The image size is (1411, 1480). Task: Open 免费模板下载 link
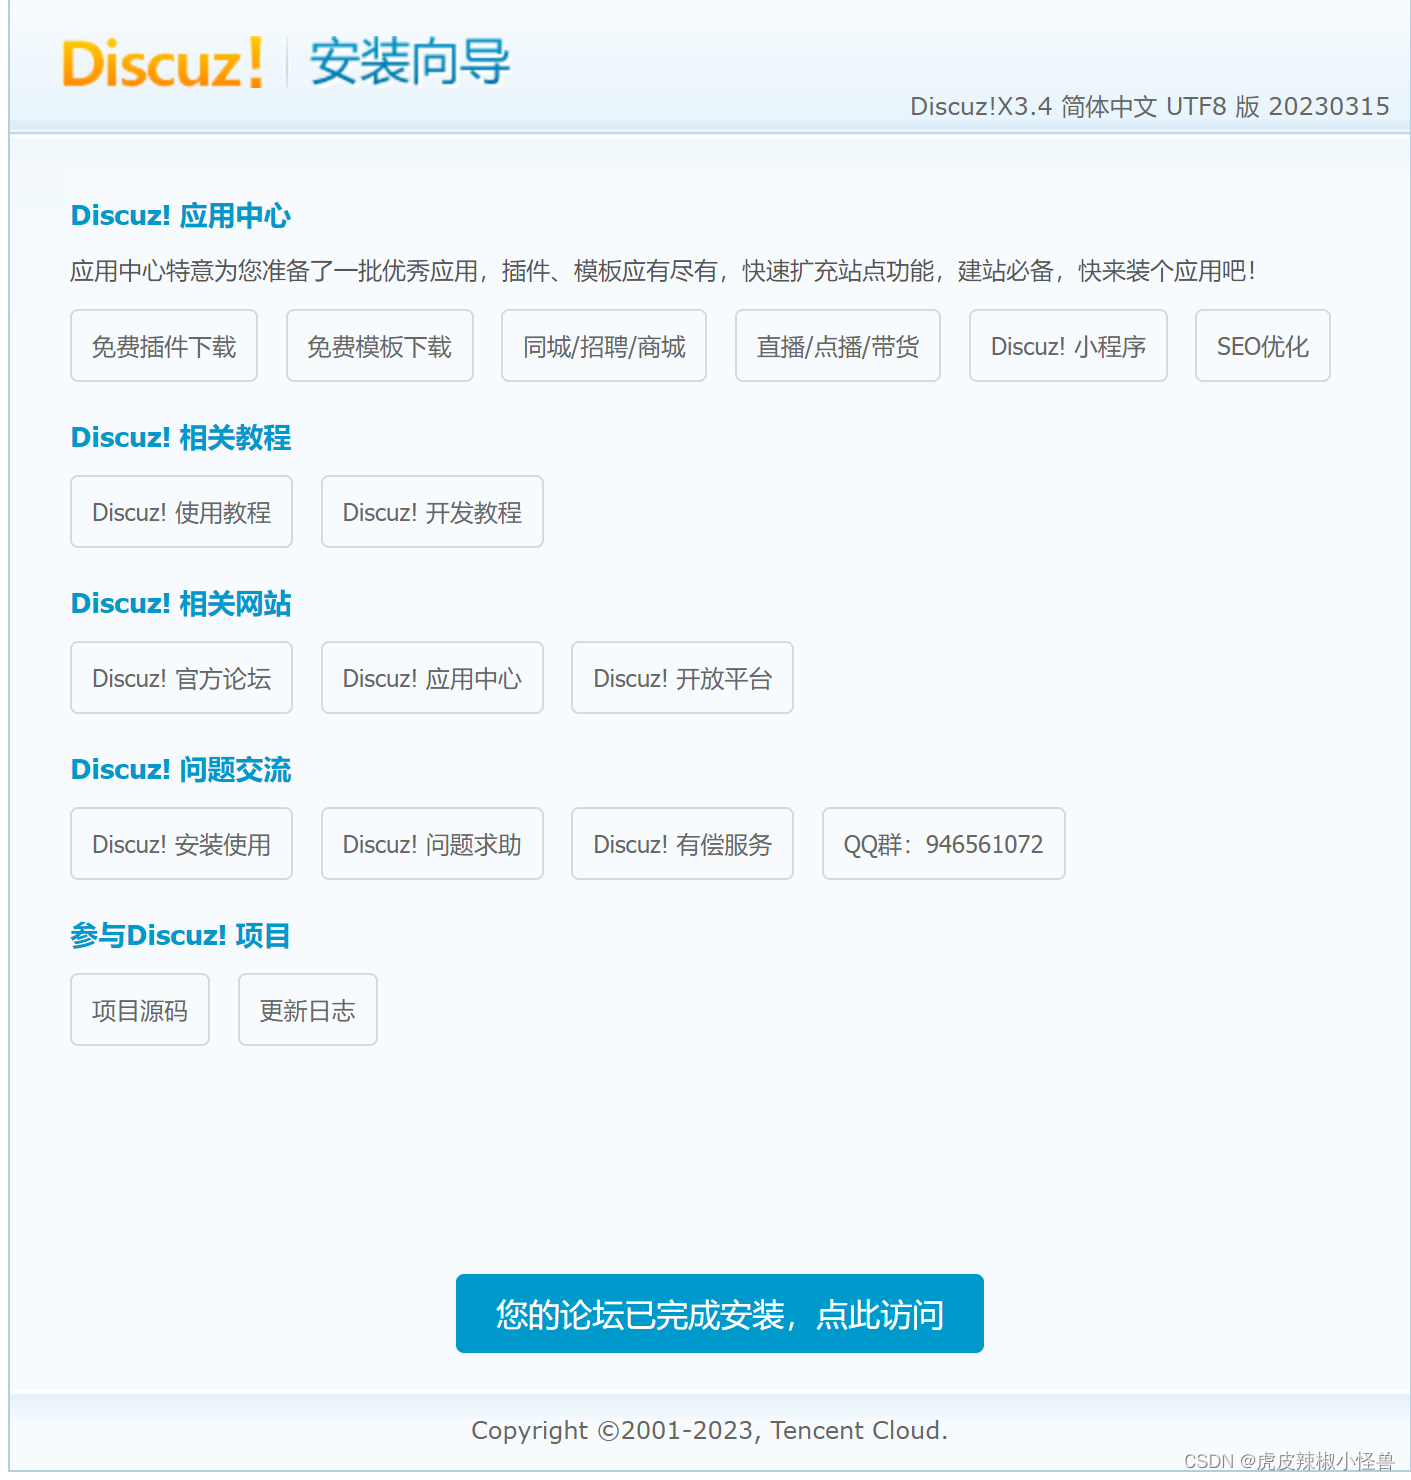pyautogui.click(x=380, y=346)
